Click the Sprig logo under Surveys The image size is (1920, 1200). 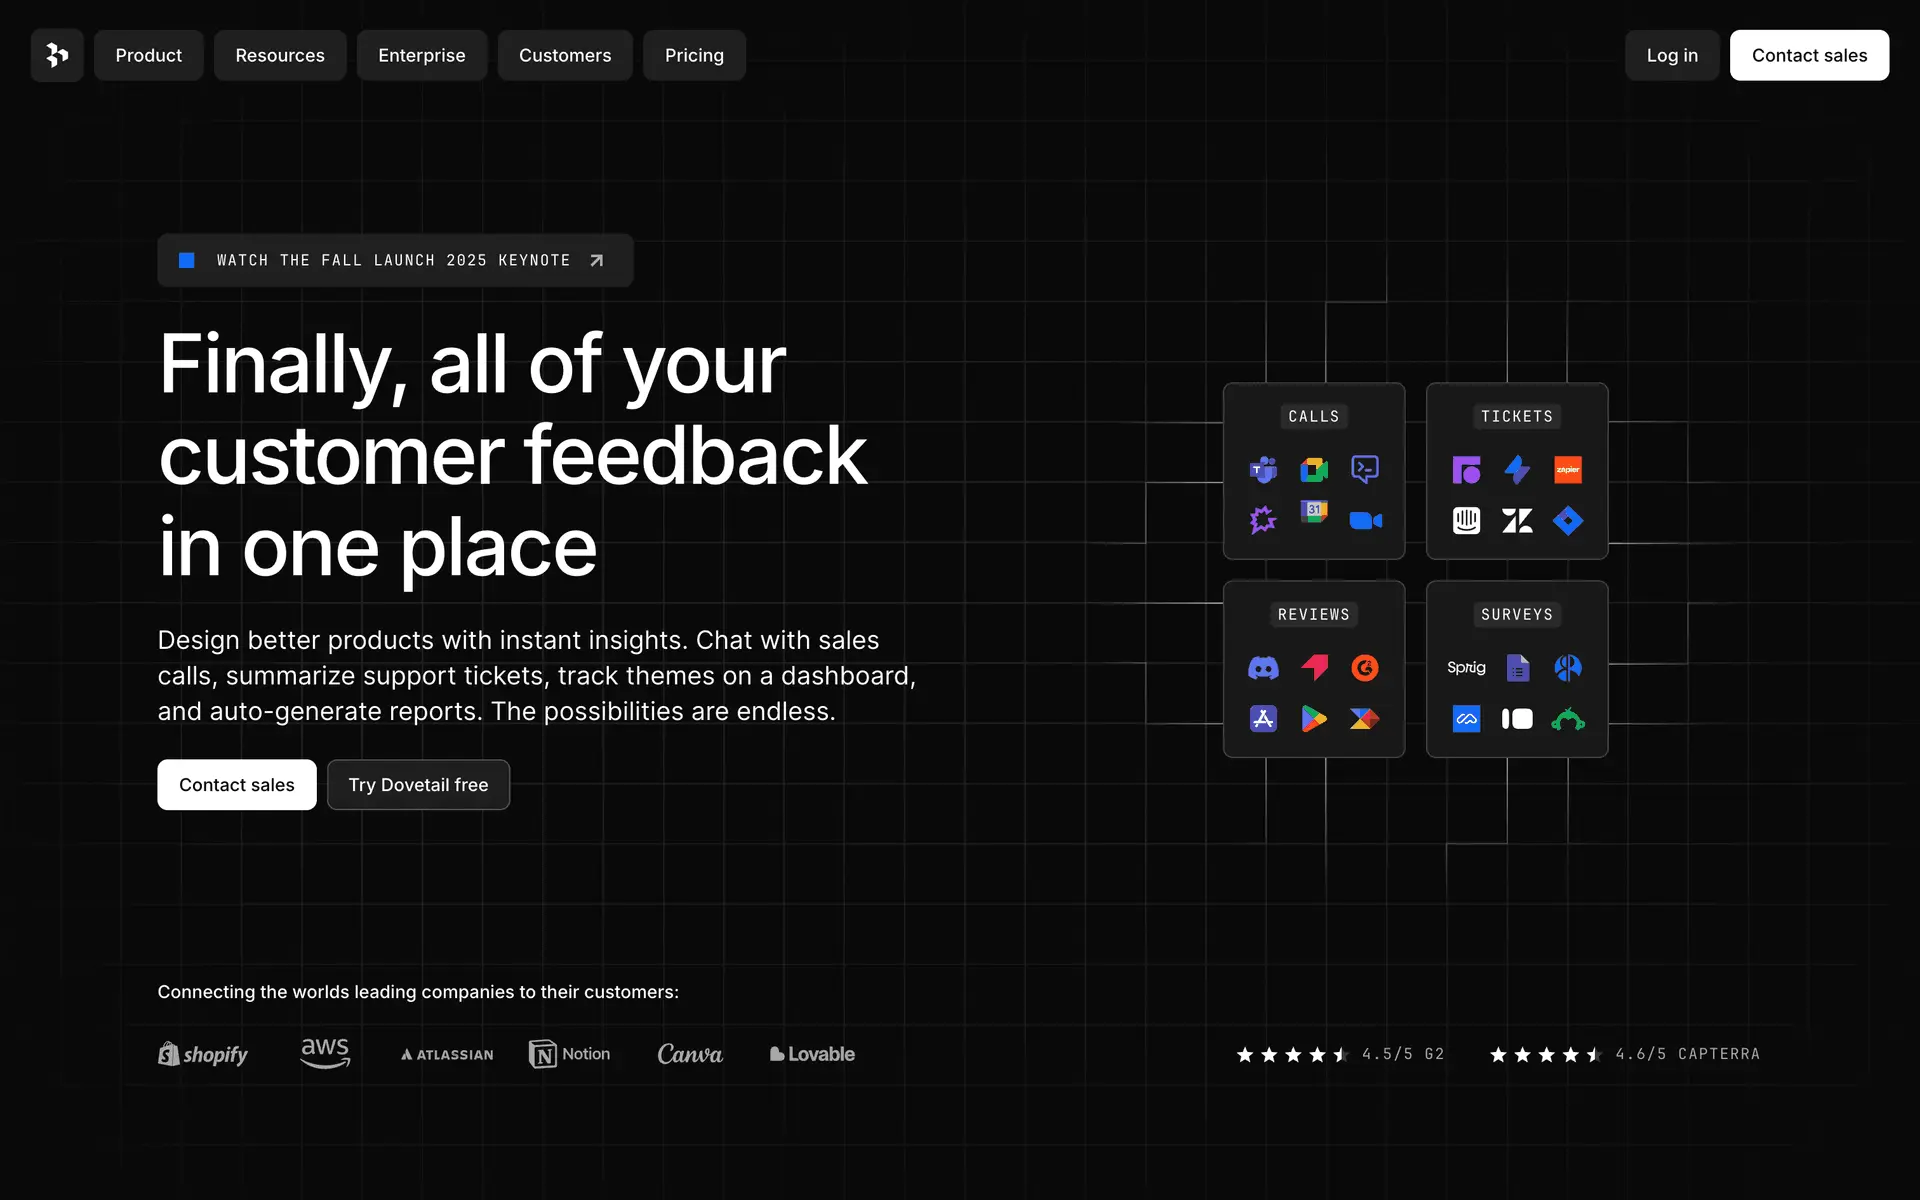(1466, 668)
